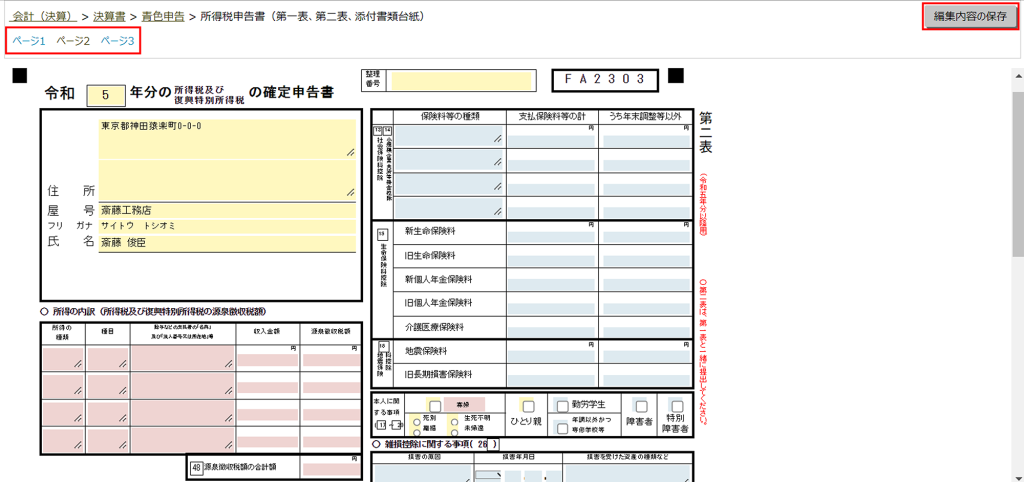Click 介護医療保険料 うち年末調整等以外 field
1024x482 pixels.
pos(646,331)
